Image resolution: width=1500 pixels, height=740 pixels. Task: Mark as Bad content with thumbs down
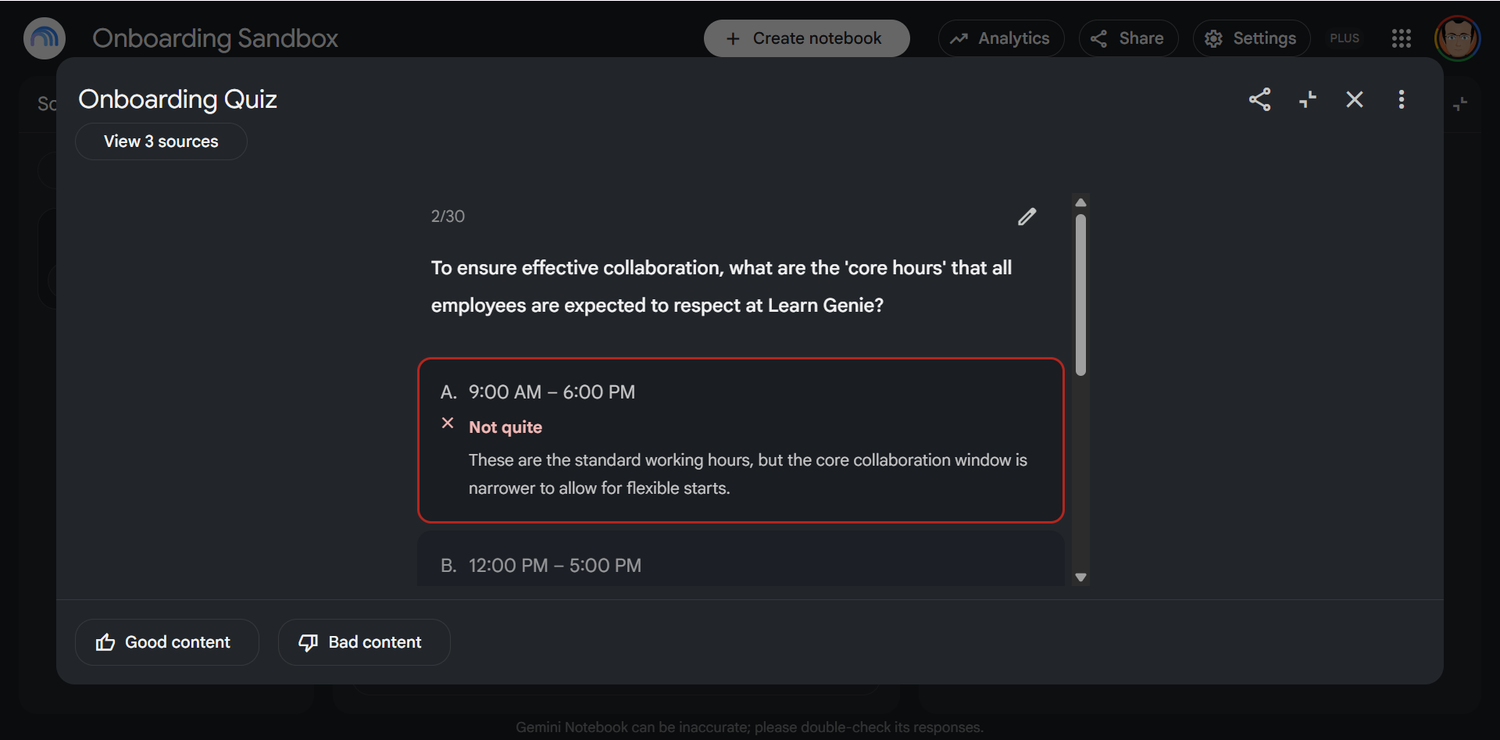pos(364,642)
